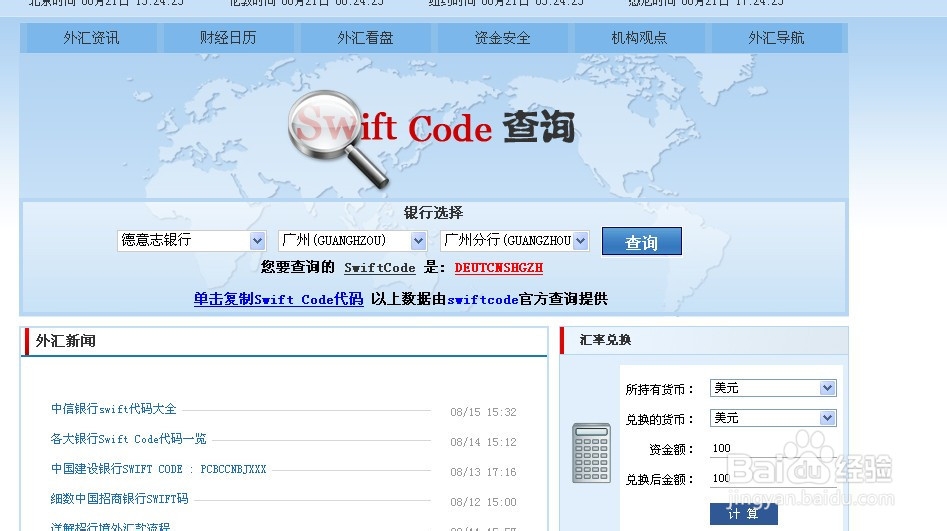Click the calculator icon
This screenshot has width=947, height=531.
591,453
